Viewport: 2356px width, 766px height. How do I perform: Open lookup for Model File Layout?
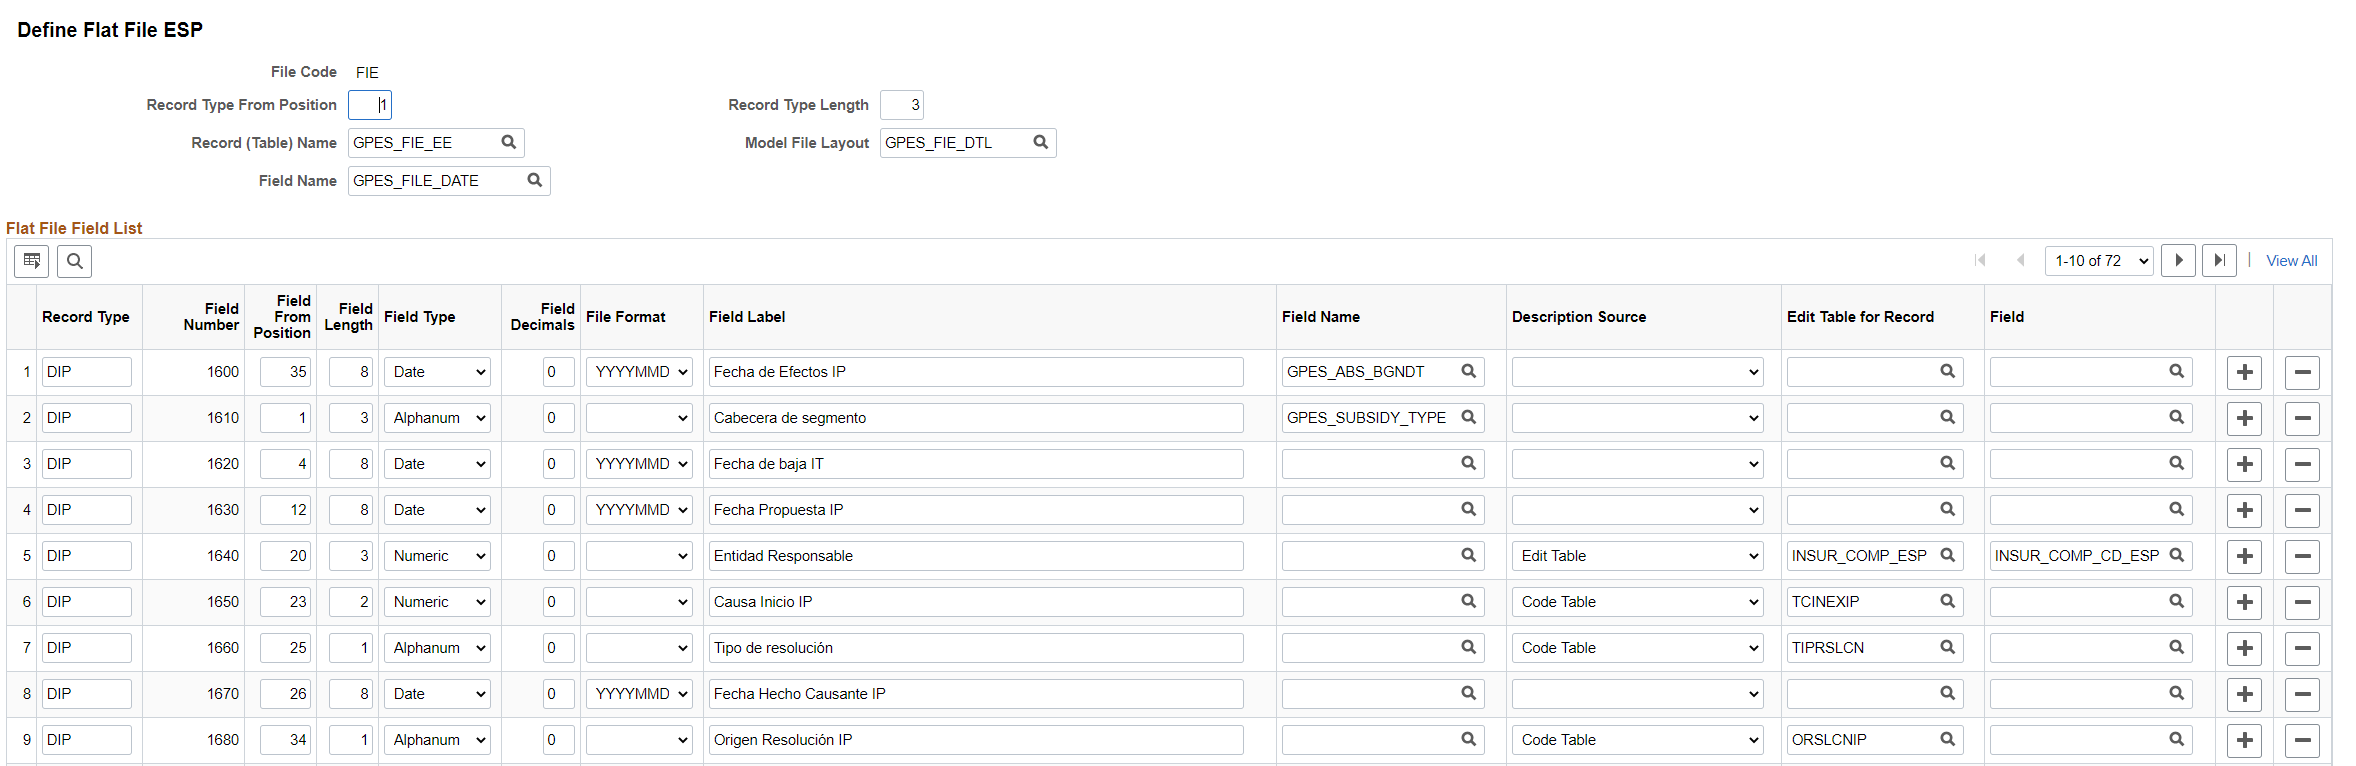click(1040, 142)
